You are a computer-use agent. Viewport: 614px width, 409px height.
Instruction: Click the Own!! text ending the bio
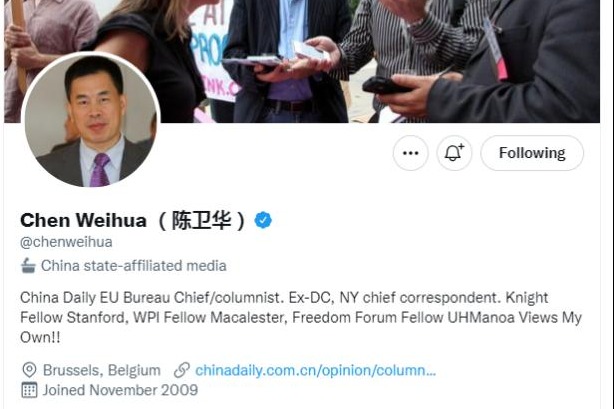(x=40, y=337)
